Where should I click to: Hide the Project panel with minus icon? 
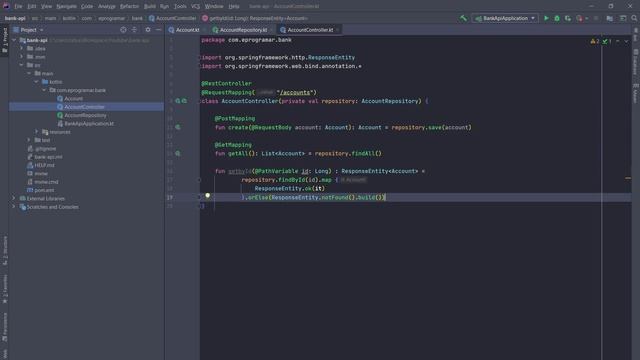pyautogui.click(x=158, y=30)
